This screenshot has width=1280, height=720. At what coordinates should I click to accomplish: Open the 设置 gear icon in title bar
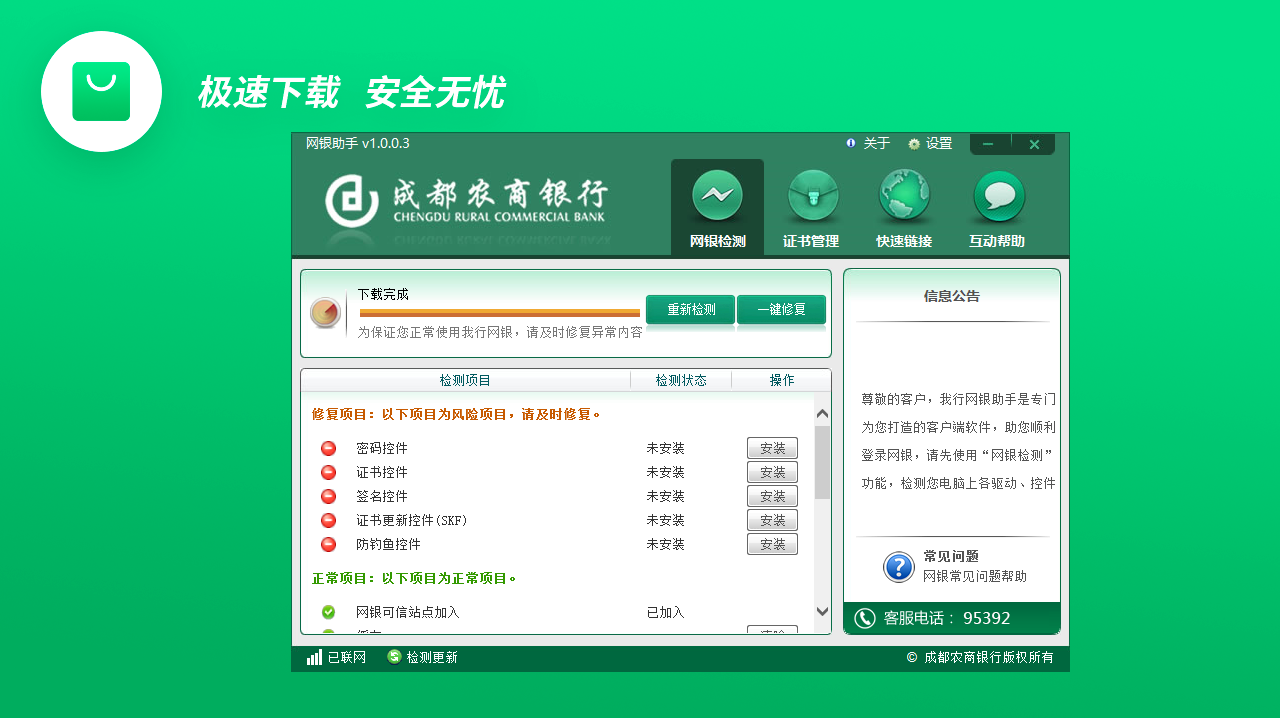(x=913, y=143)
